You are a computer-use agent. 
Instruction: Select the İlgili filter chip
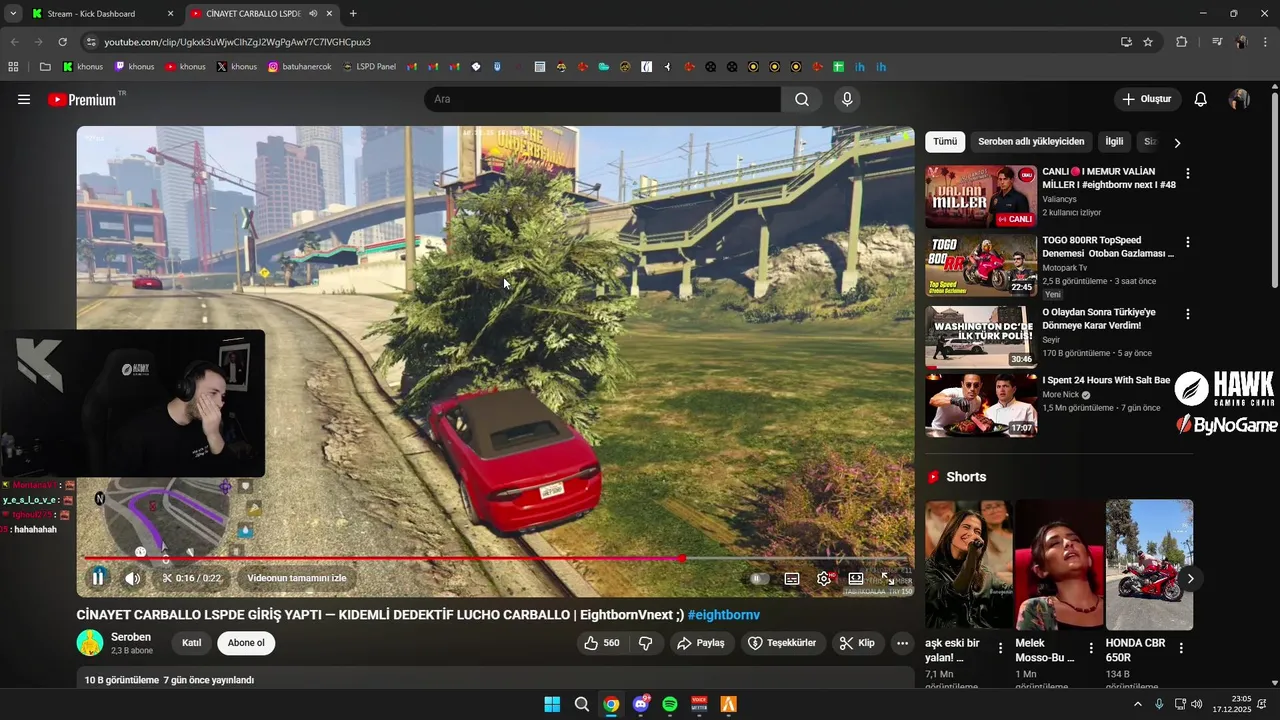pyautogui.click(x=1114, y=142)
